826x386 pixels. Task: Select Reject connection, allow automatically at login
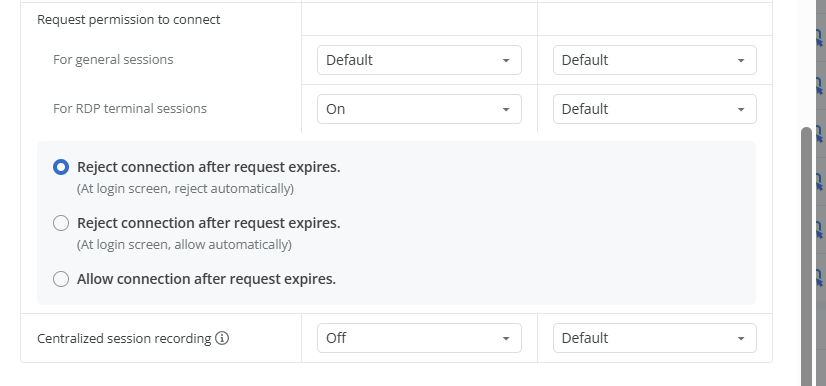[61, 223]
